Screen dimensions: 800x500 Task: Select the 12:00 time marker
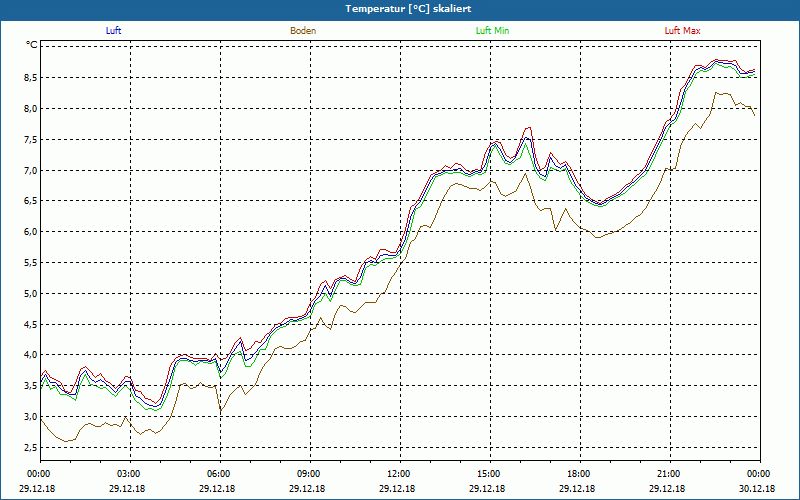399,474
